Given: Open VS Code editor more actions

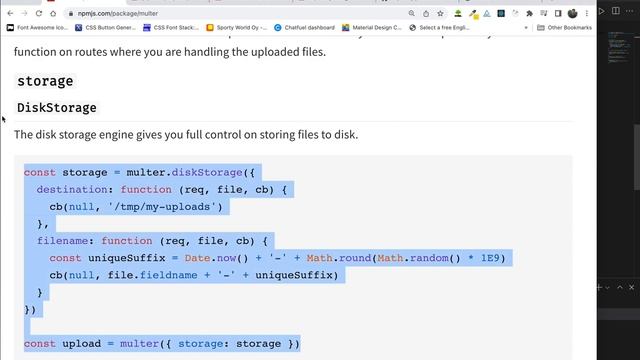Looking at the screenshot, I should 630,11.
